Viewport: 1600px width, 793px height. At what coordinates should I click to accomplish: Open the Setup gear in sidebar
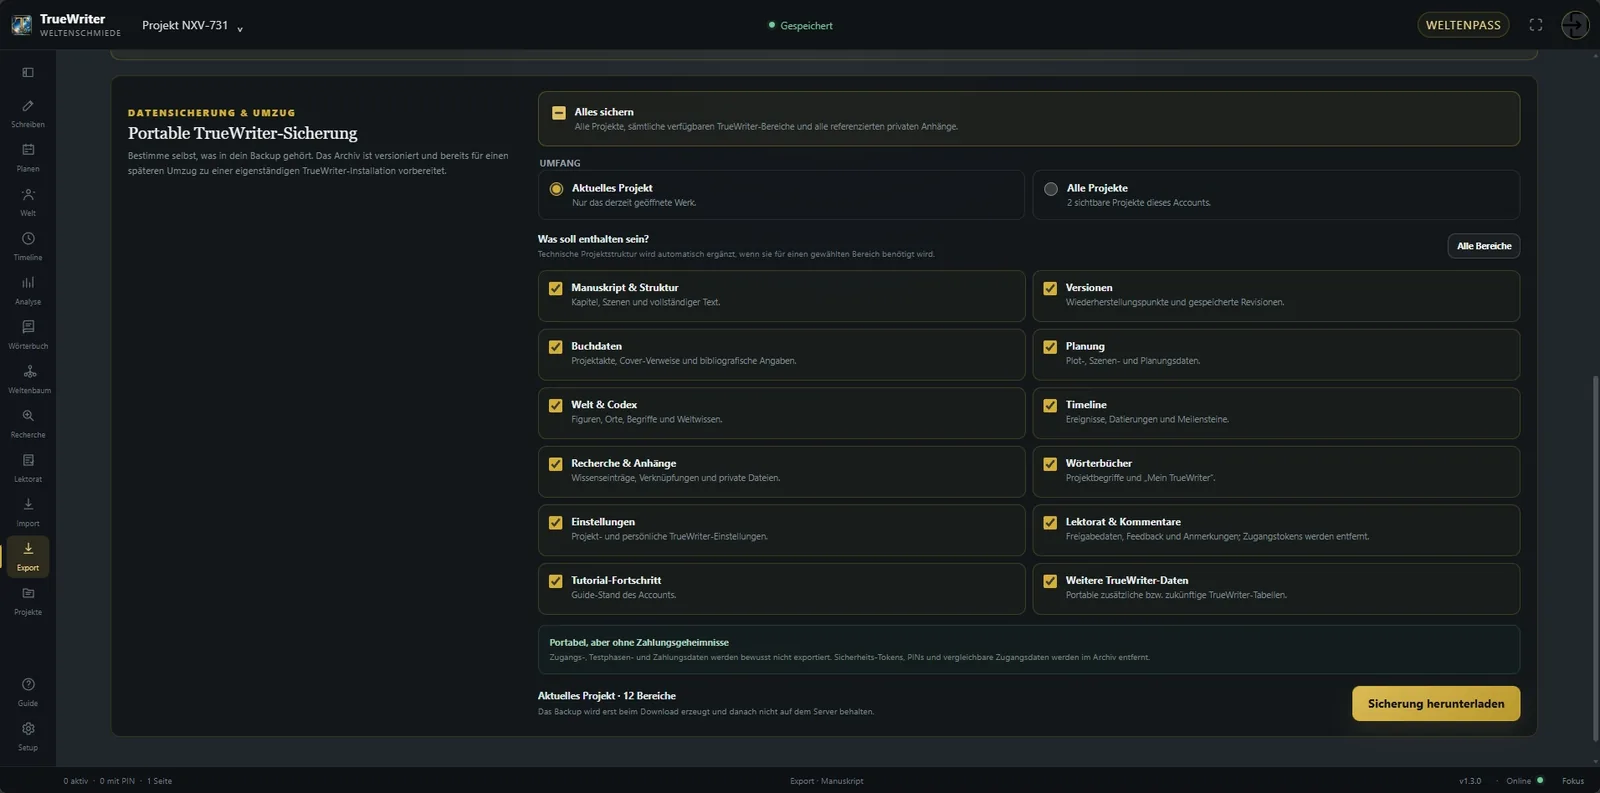coord(28,736)
